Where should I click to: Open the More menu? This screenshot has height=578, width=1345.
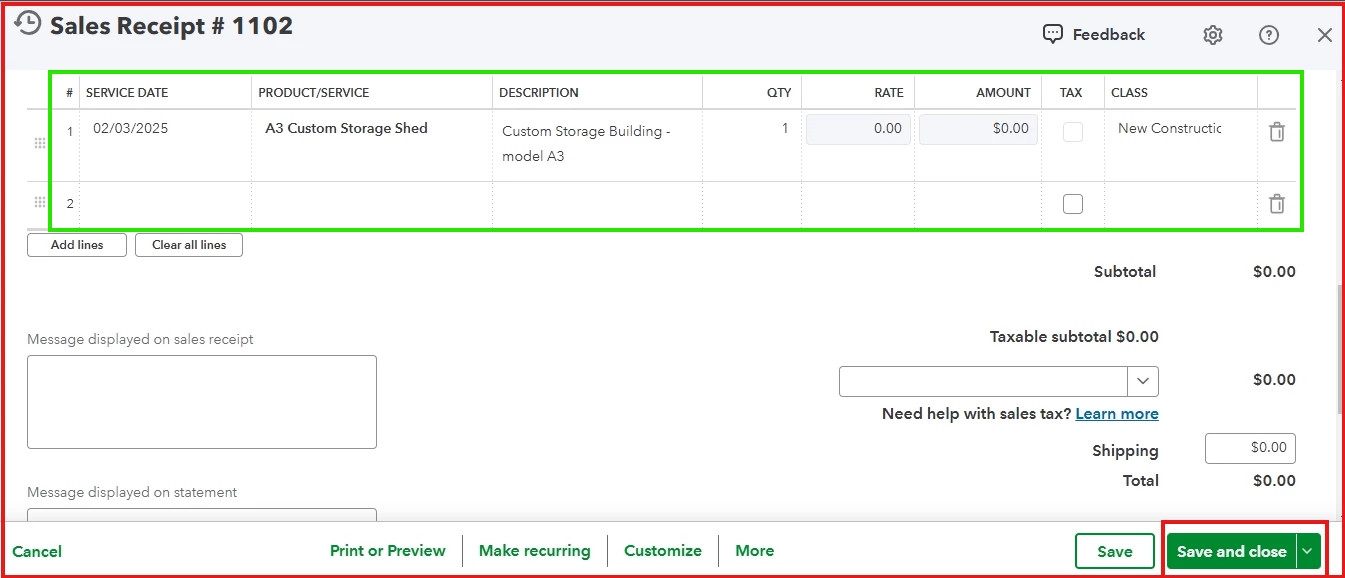[755, 550]
